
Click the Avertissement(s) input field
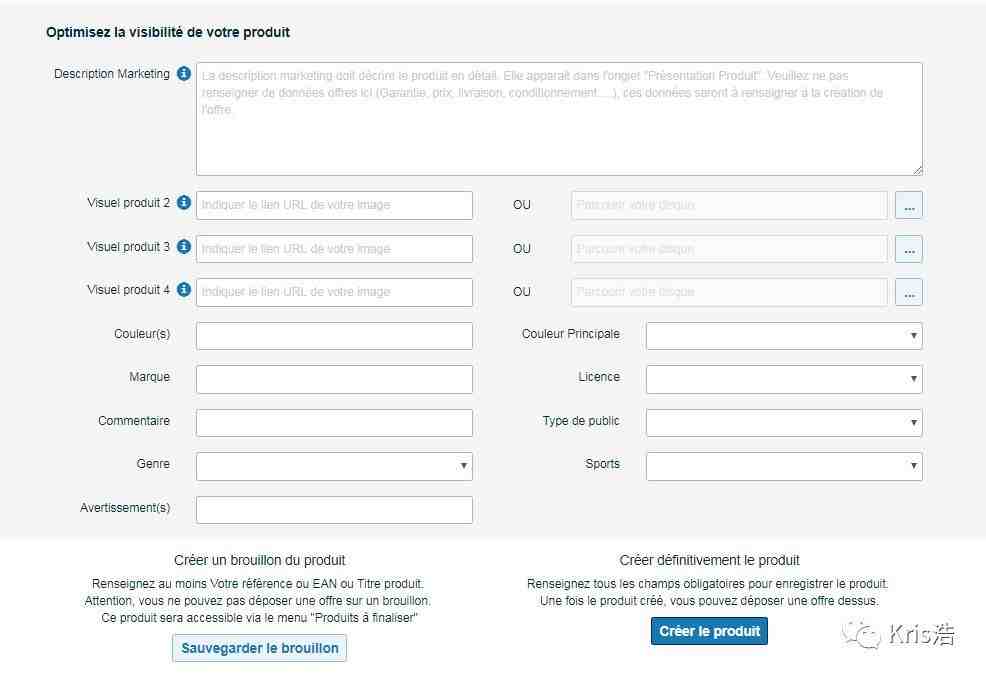(335, 510)
